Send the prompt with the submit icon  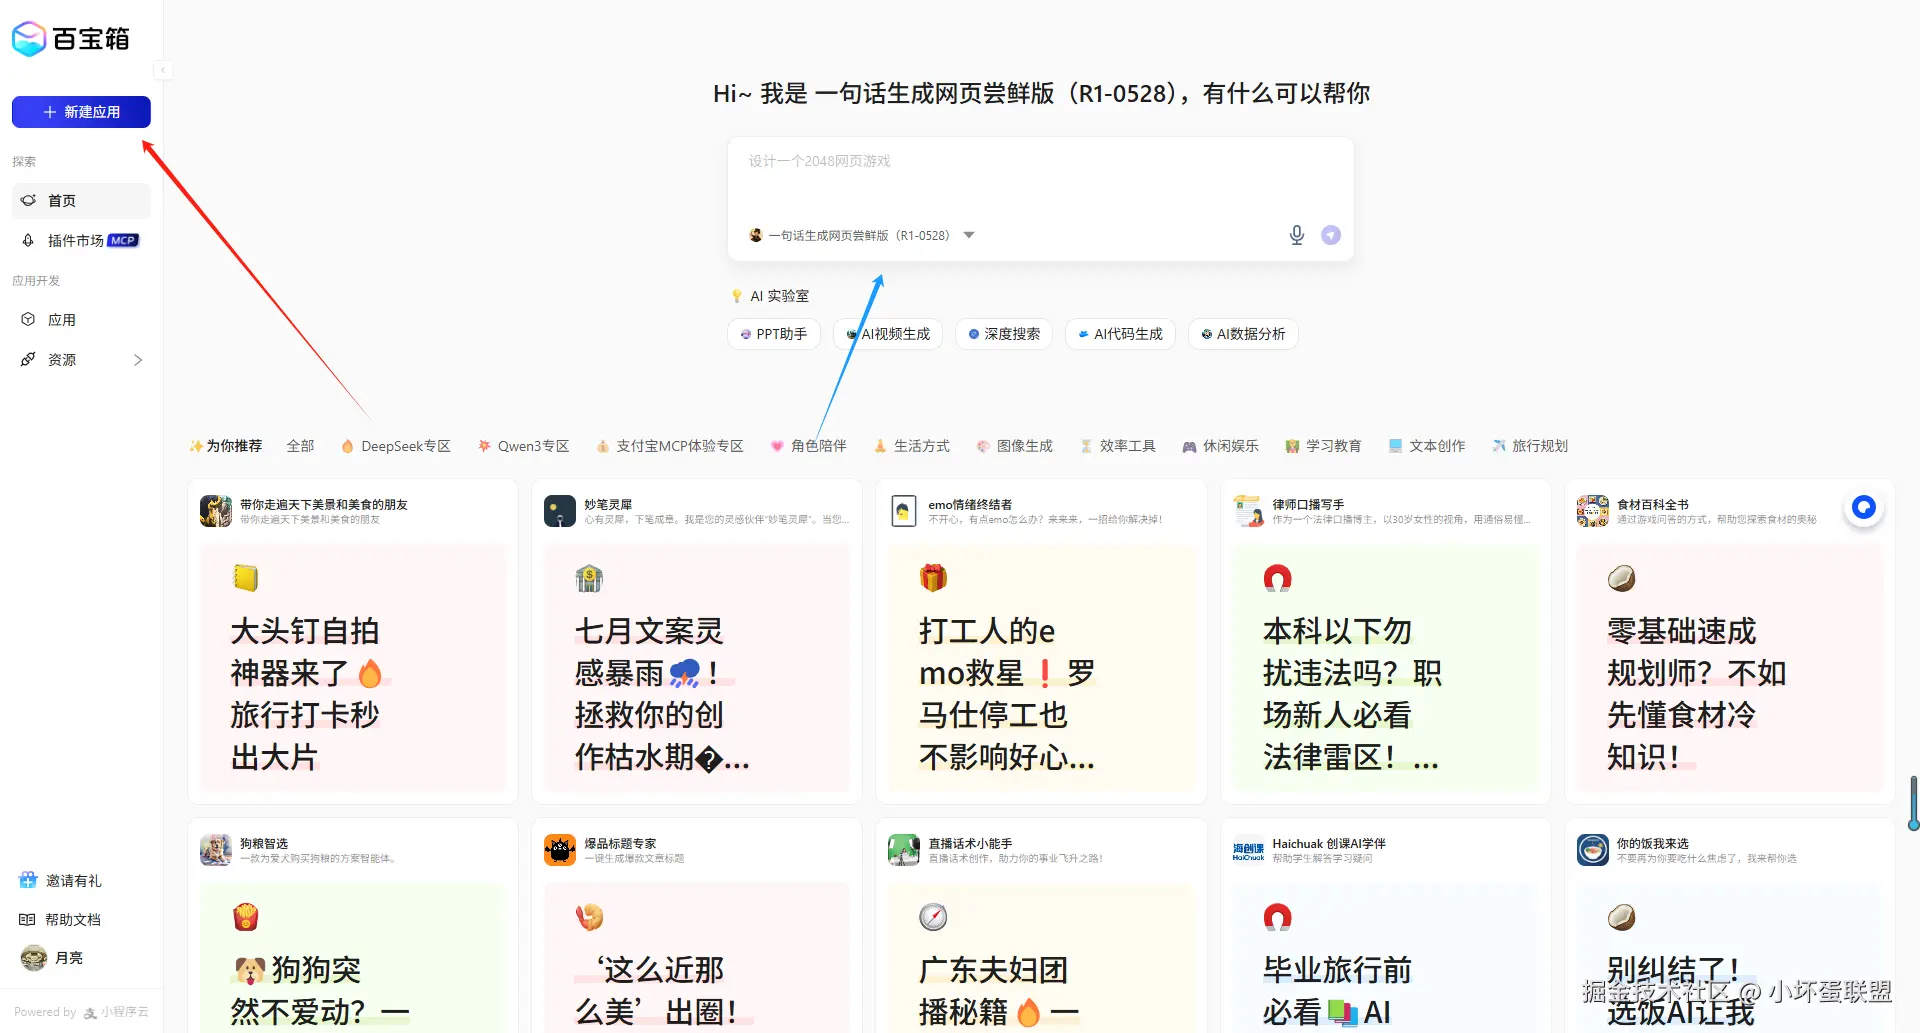pos(1331,235)
